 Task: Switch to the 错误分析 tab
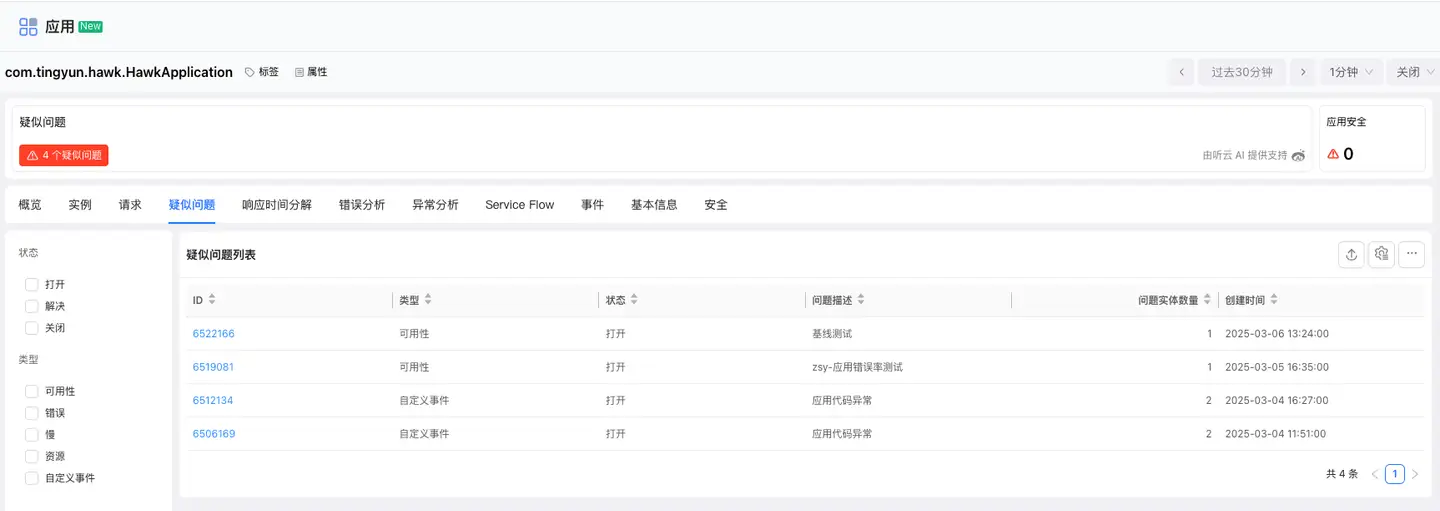[x=362, y=205]
